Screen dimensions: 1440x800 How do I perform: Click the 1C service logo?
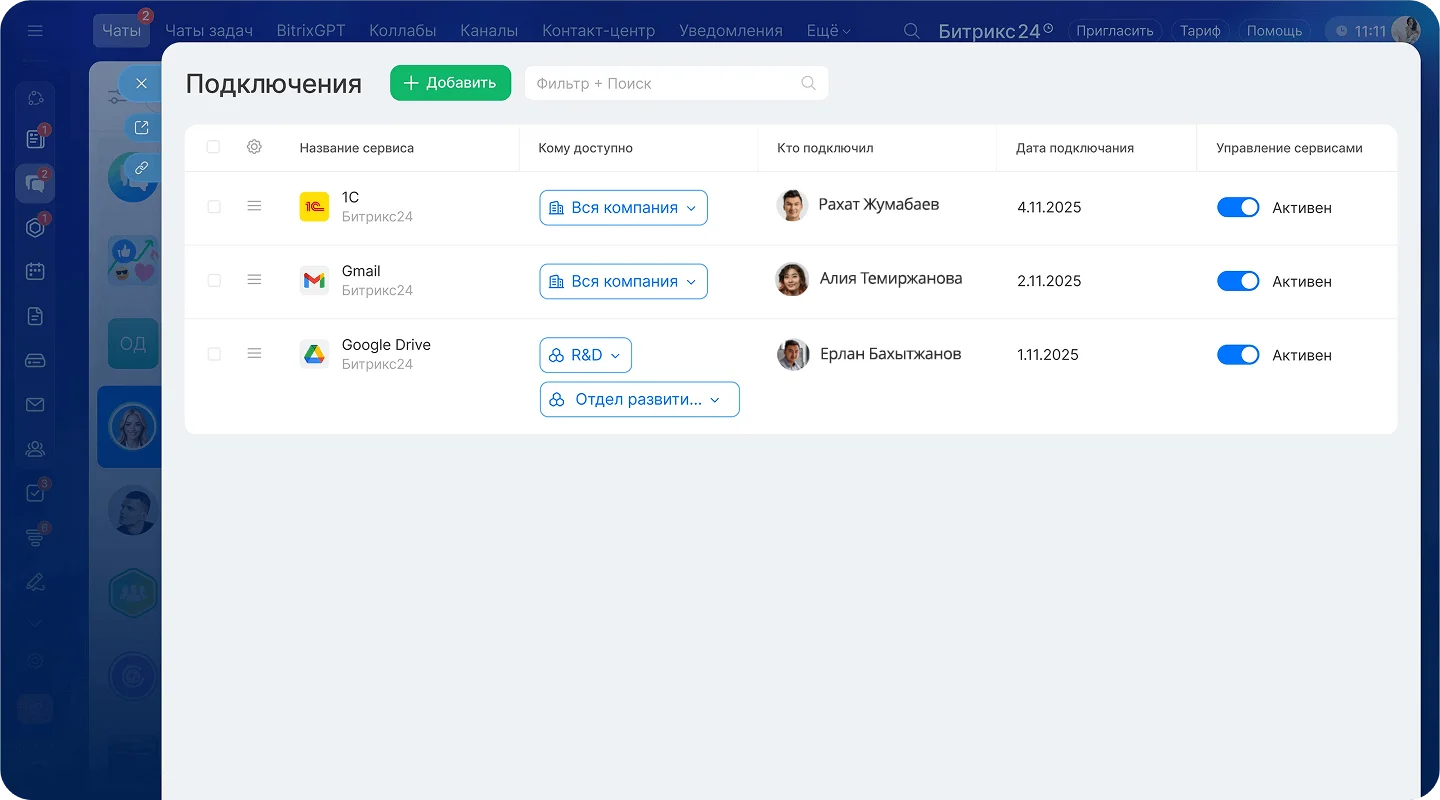point(314,207)
